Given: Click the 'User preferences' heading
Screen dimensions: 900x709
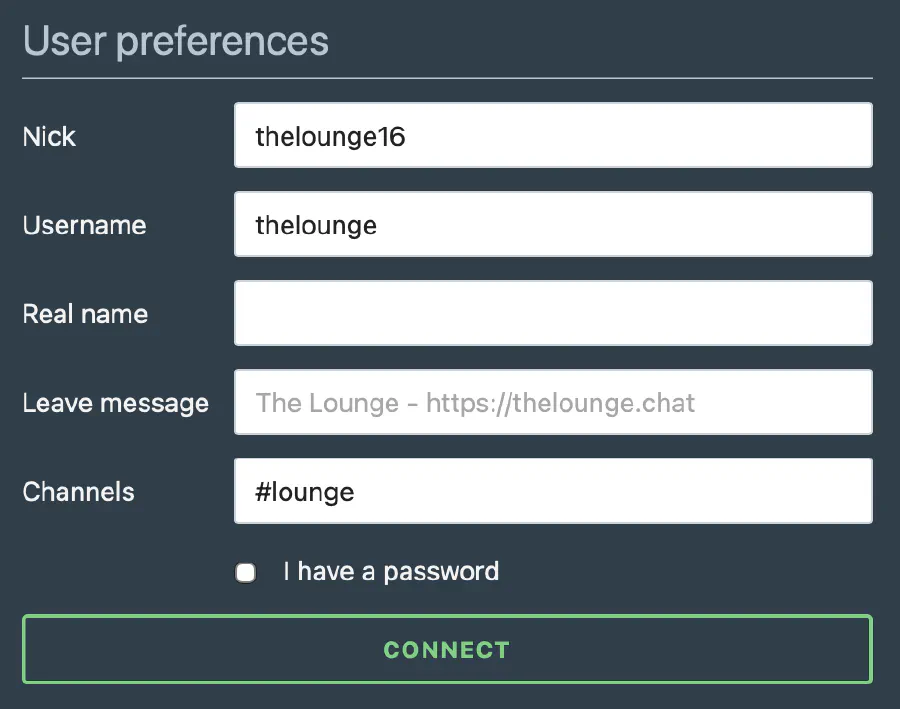Looking at the screenshot, I should pos(175,41).
